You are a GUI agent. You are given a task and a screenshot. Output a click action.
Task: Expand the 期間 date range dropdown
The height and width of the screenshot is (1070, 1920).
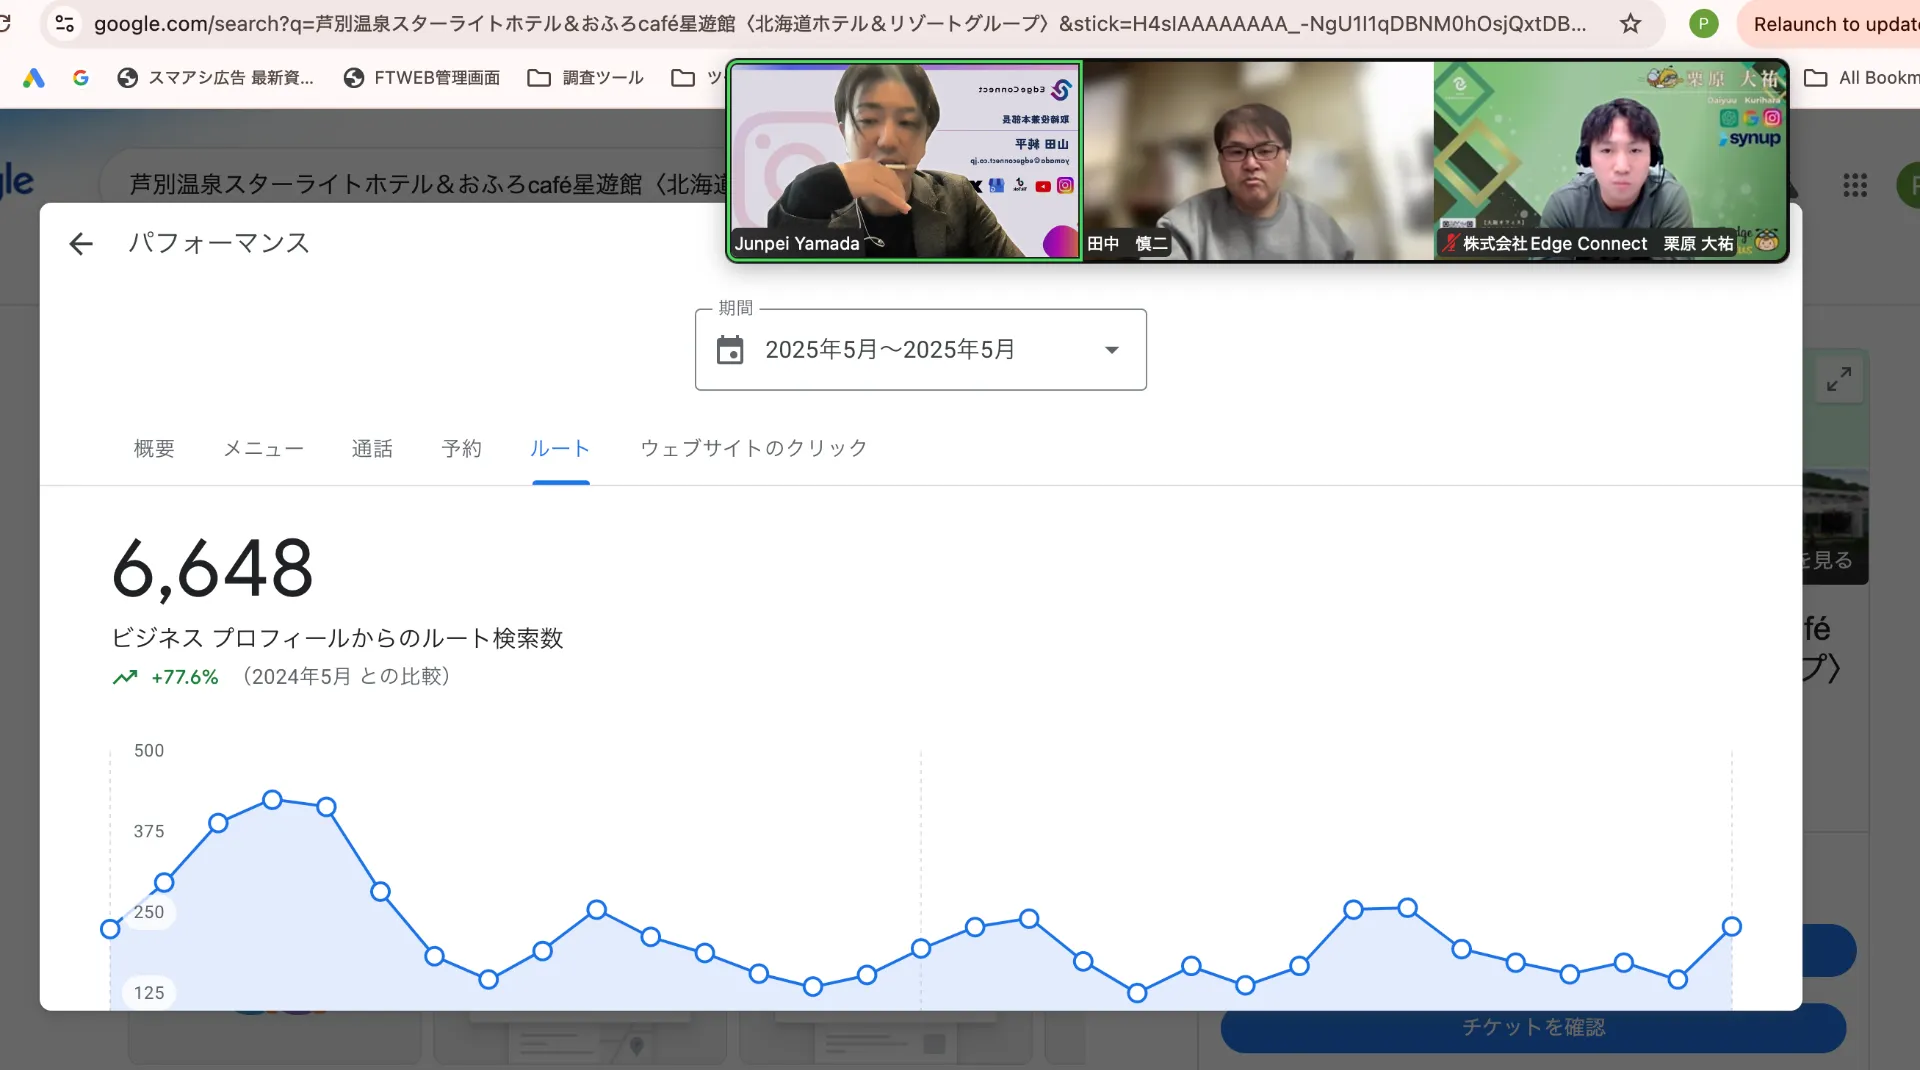(1111, 350)
